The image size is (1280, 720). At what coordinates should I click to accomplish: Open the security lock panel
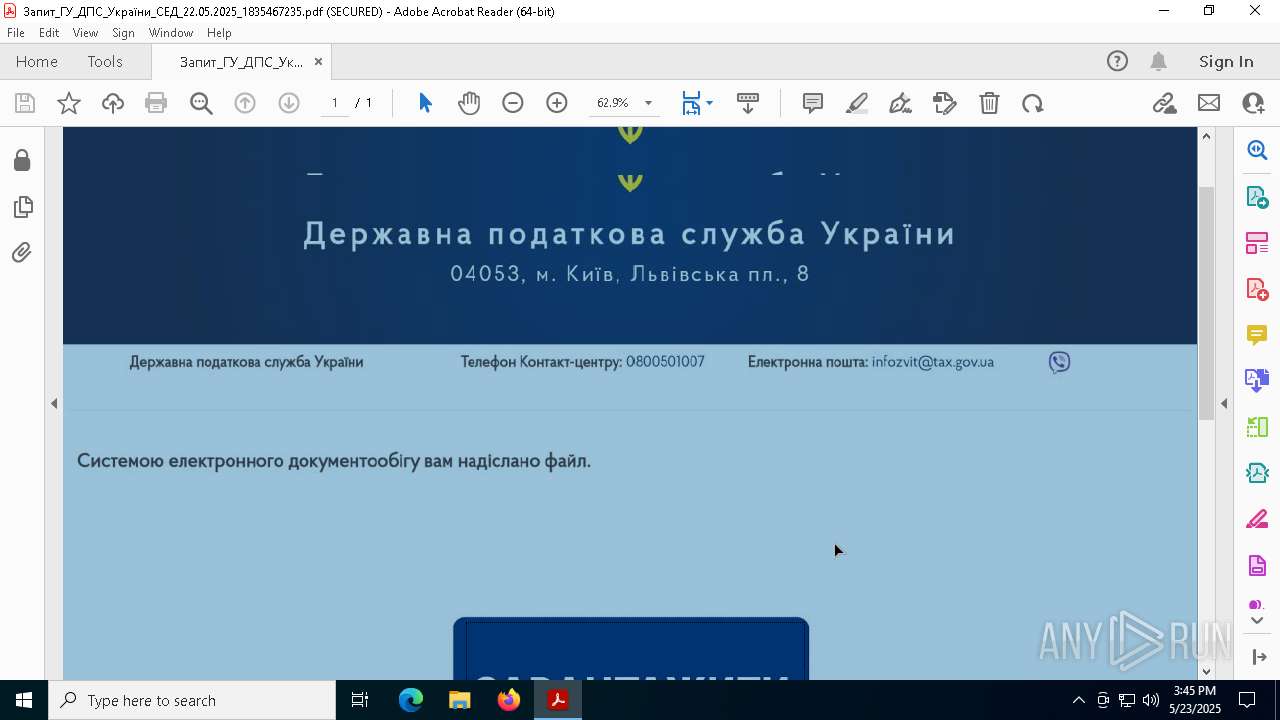[x=22, y=161]
